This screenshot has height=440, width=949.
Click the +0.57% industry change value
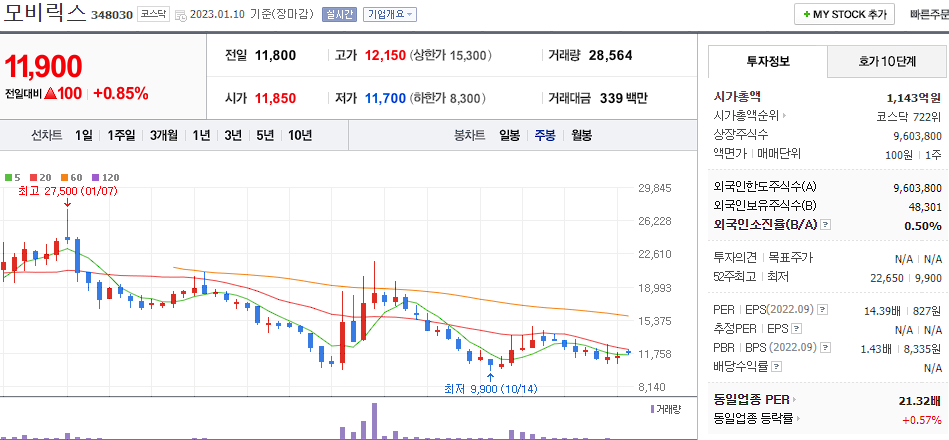pos(922,420)
